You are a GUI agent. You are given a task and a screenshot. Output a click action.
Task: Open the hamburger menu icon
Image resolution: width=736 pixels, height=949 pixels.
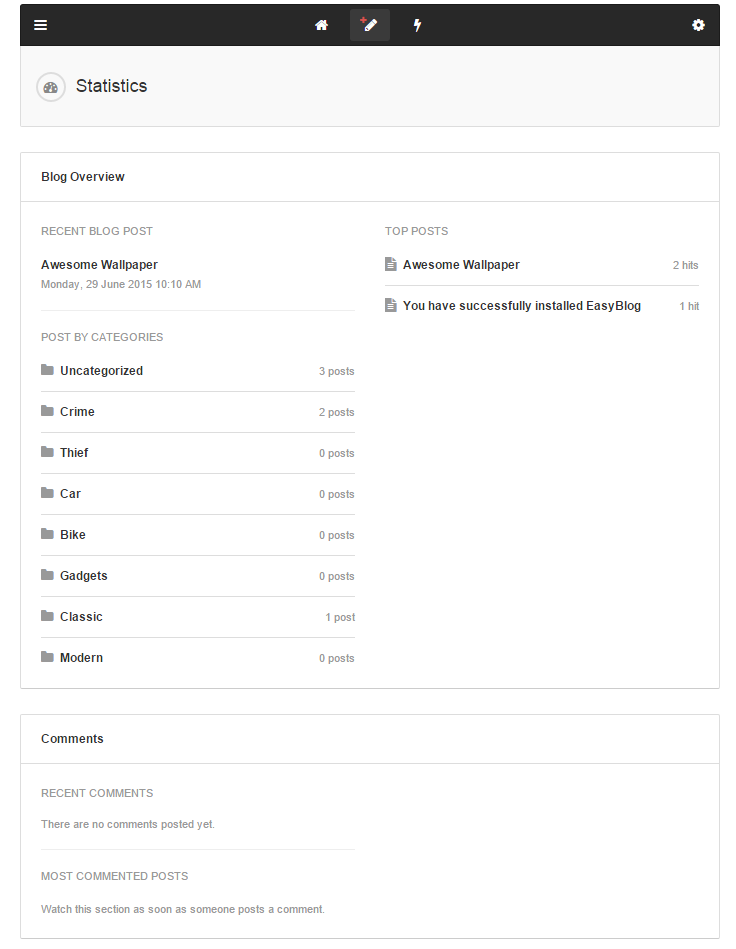pos(41,25)
